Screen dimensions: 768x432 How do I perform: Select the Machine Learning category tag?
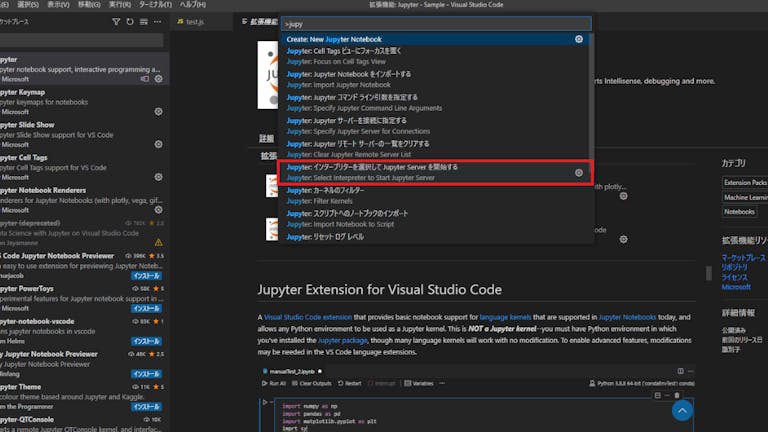coord(746,197)
